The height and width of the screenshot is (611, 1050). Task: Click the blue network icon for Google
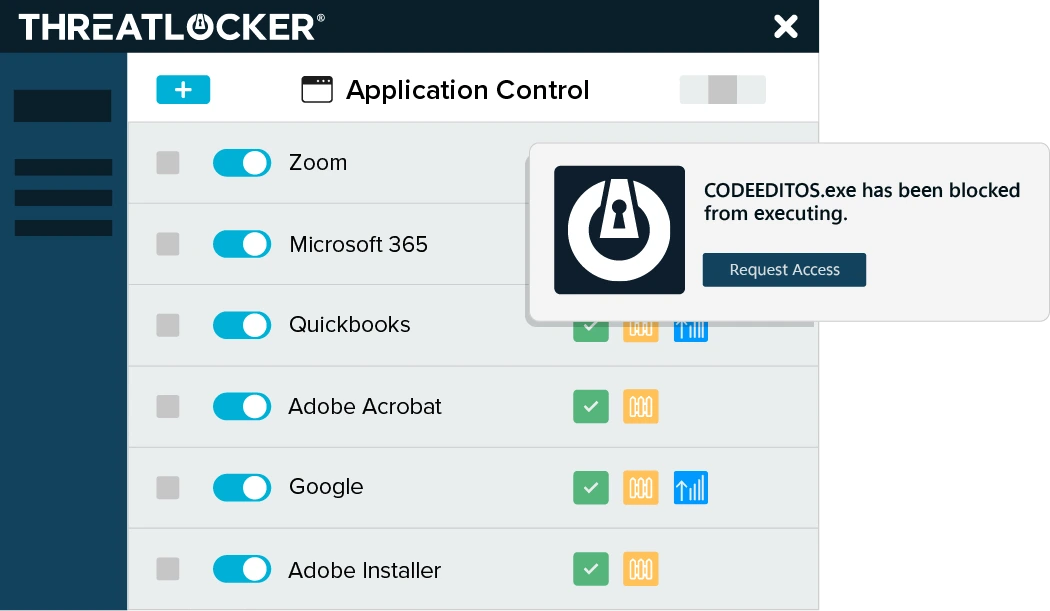[691, 488]
